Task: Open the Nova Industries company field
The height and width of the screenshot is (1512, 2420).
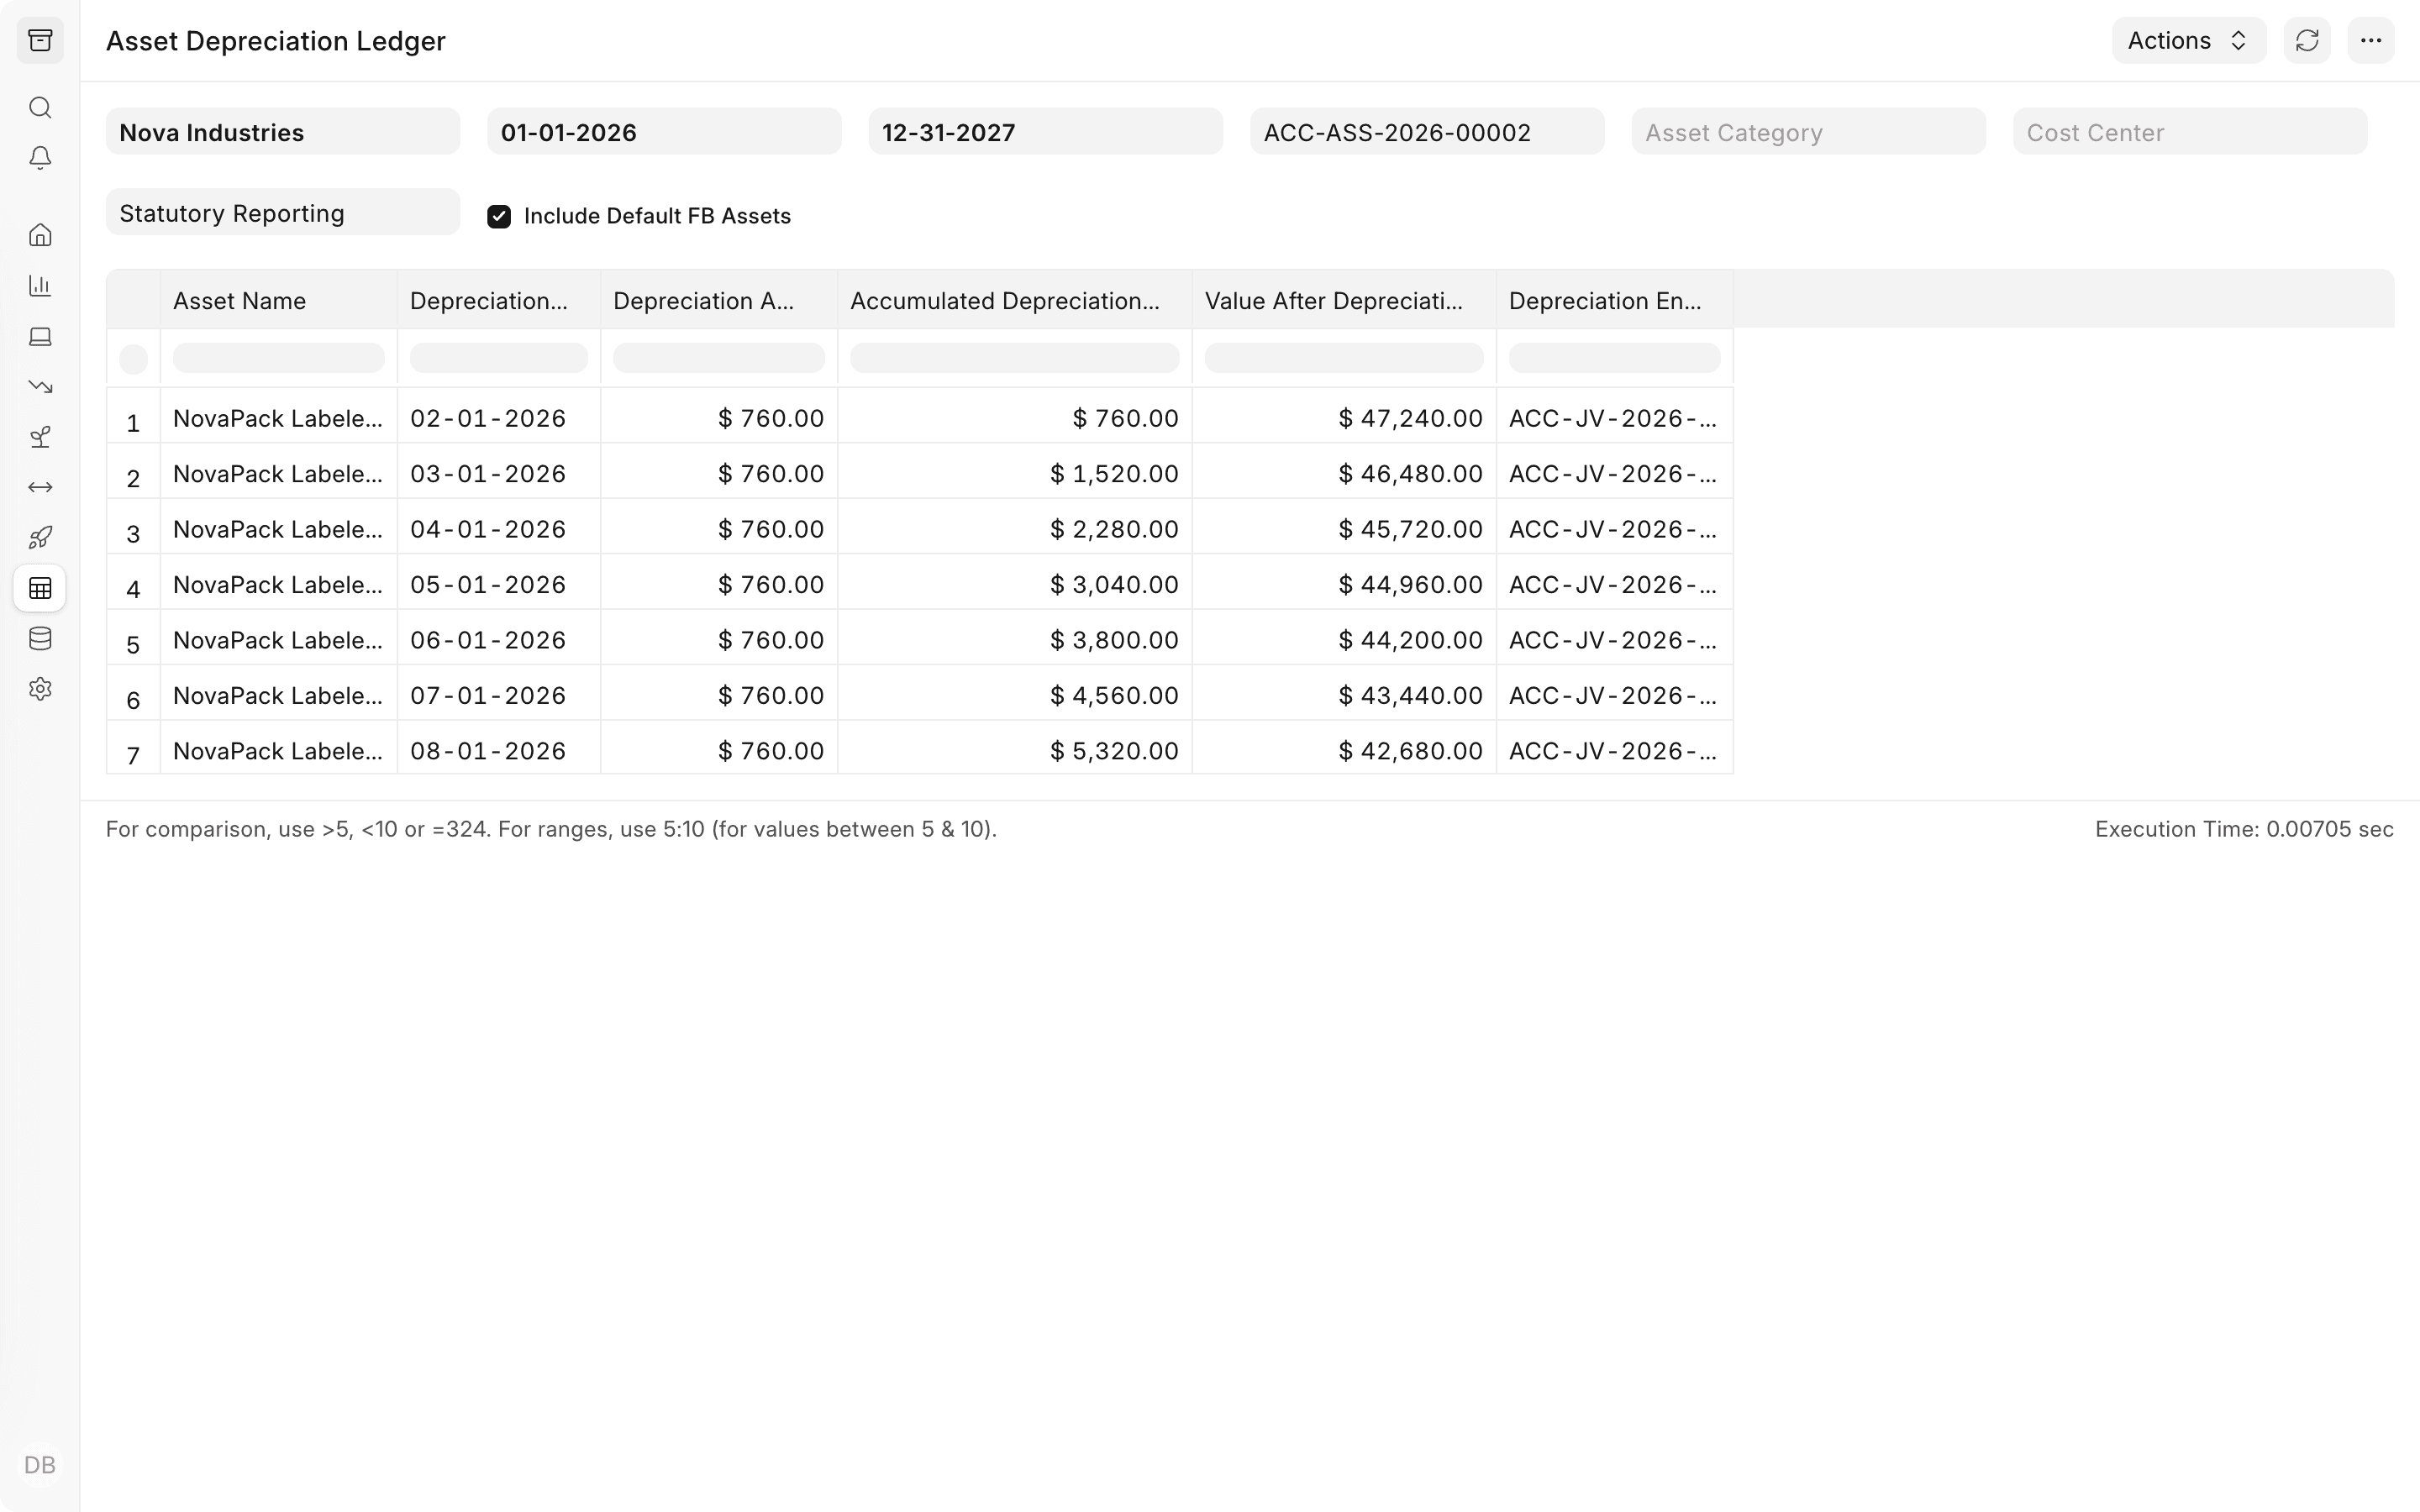Action: pyautogui.click(x=283, y=132)
